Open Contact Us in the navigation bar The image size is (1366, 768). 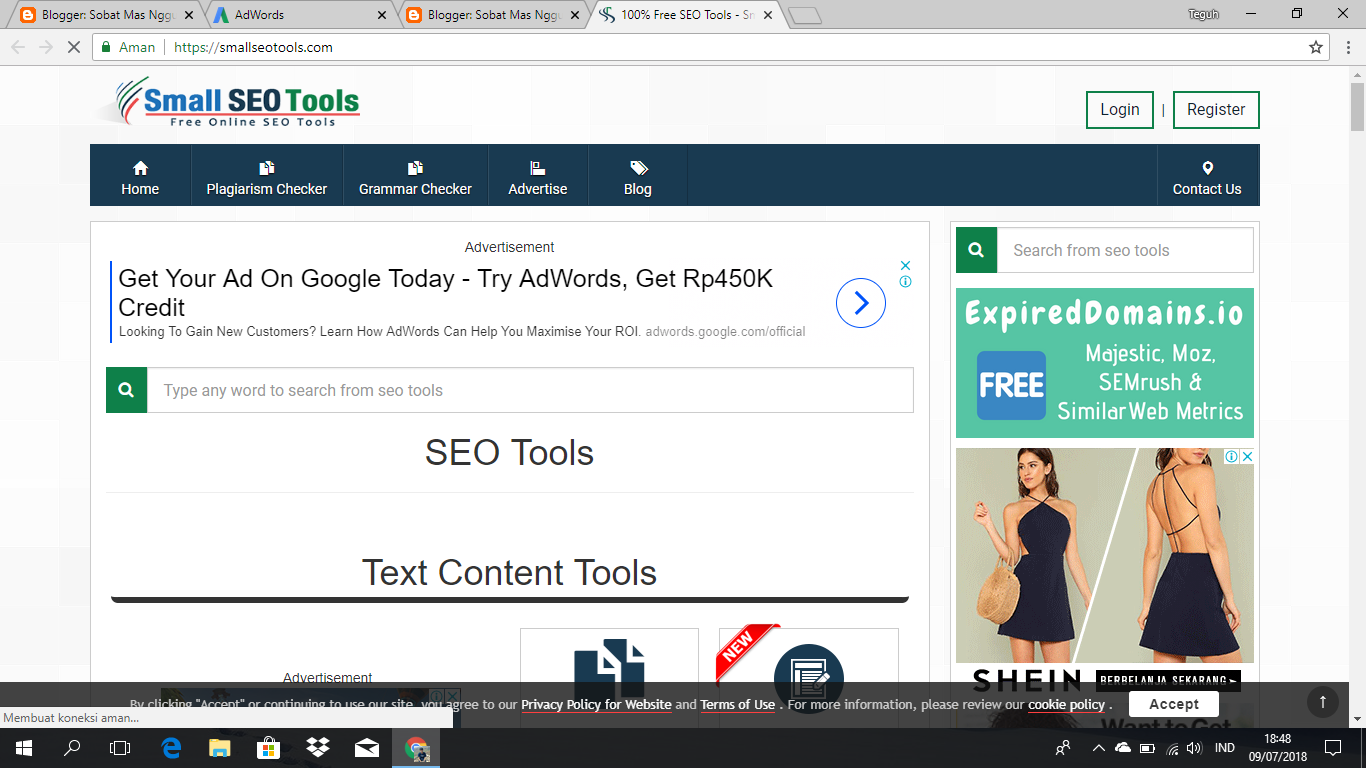(x=1207, y=176)
